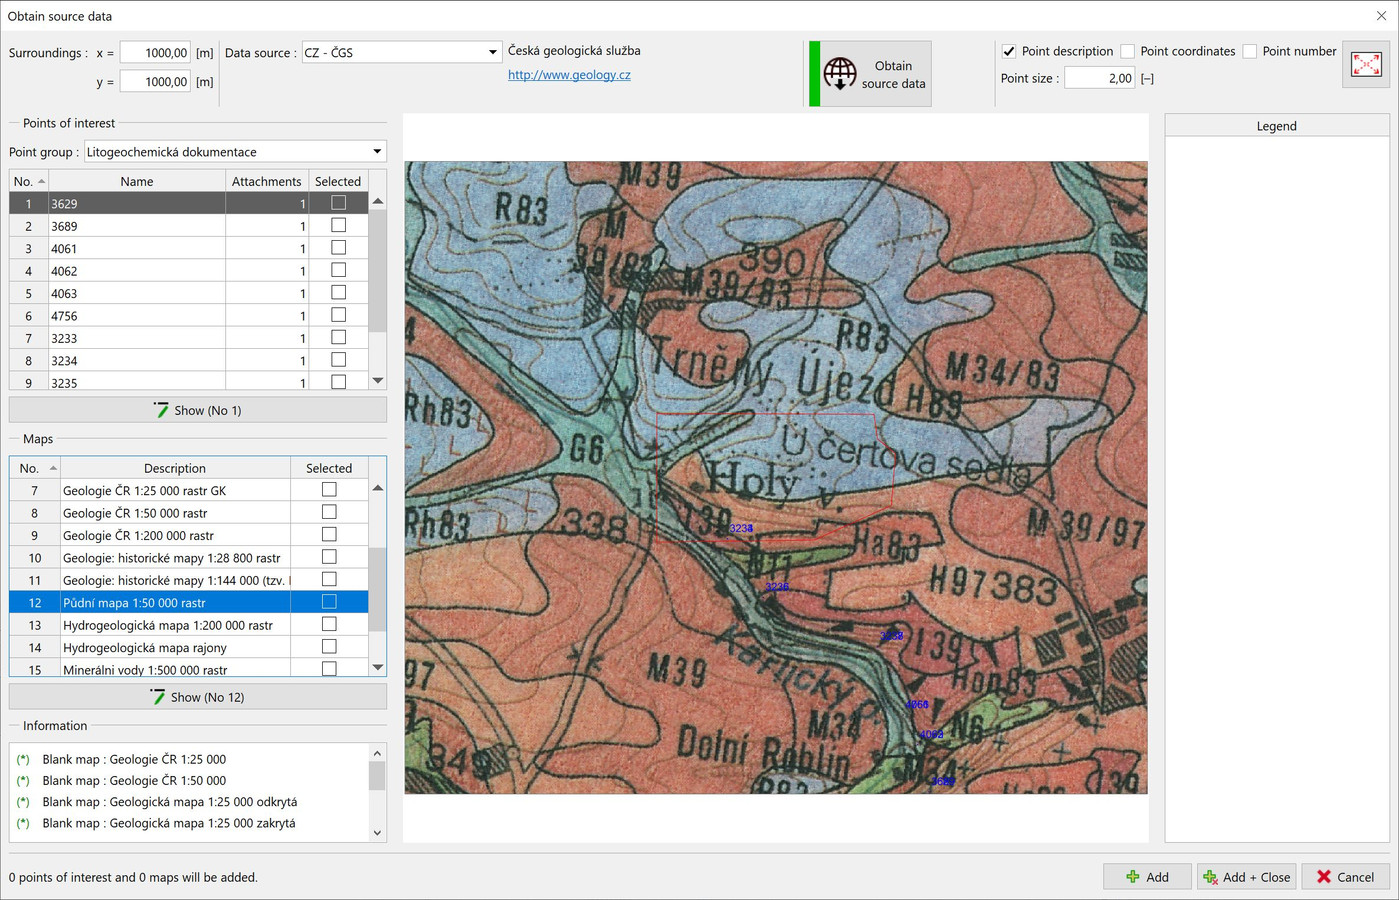
Task: Enable the Point number checkbox
Action: click(x=1250, y=51)
